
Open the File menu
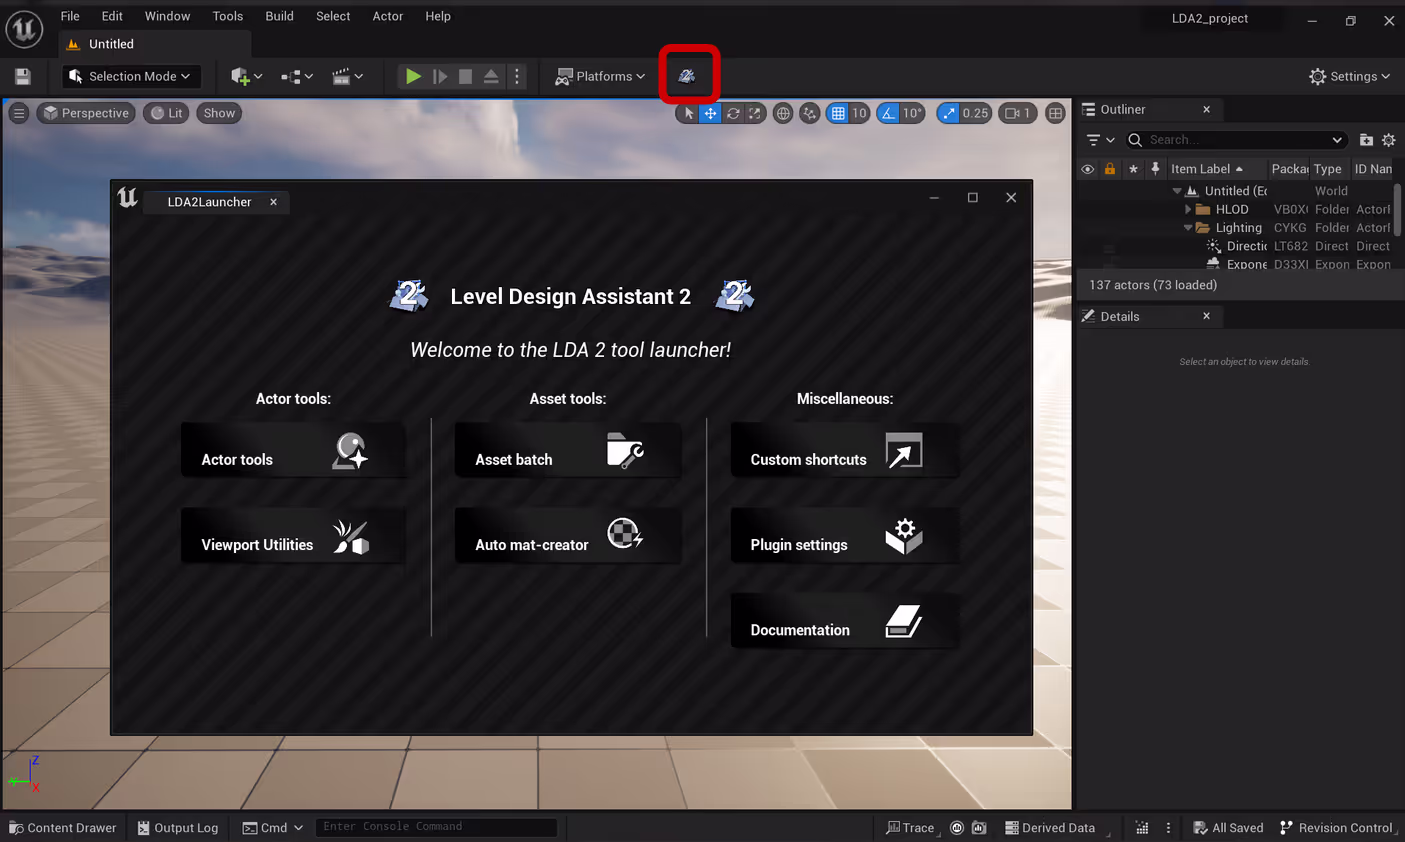[x=70, y=16]
